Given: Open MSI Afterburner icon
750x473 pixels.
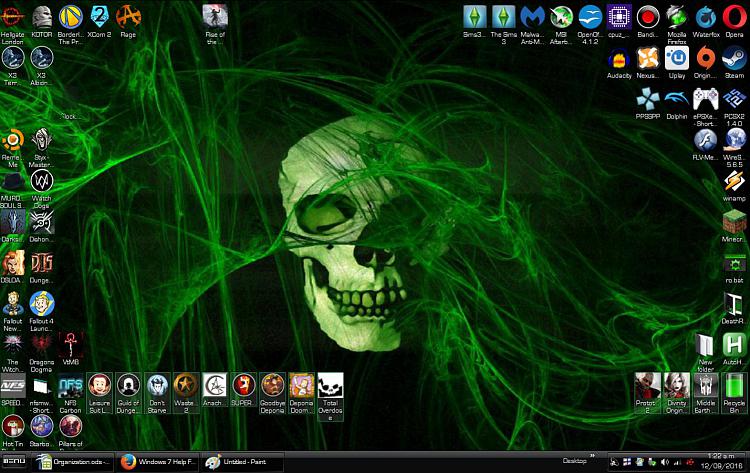Looking at the screenshot, I should click(x=561, y=24).
